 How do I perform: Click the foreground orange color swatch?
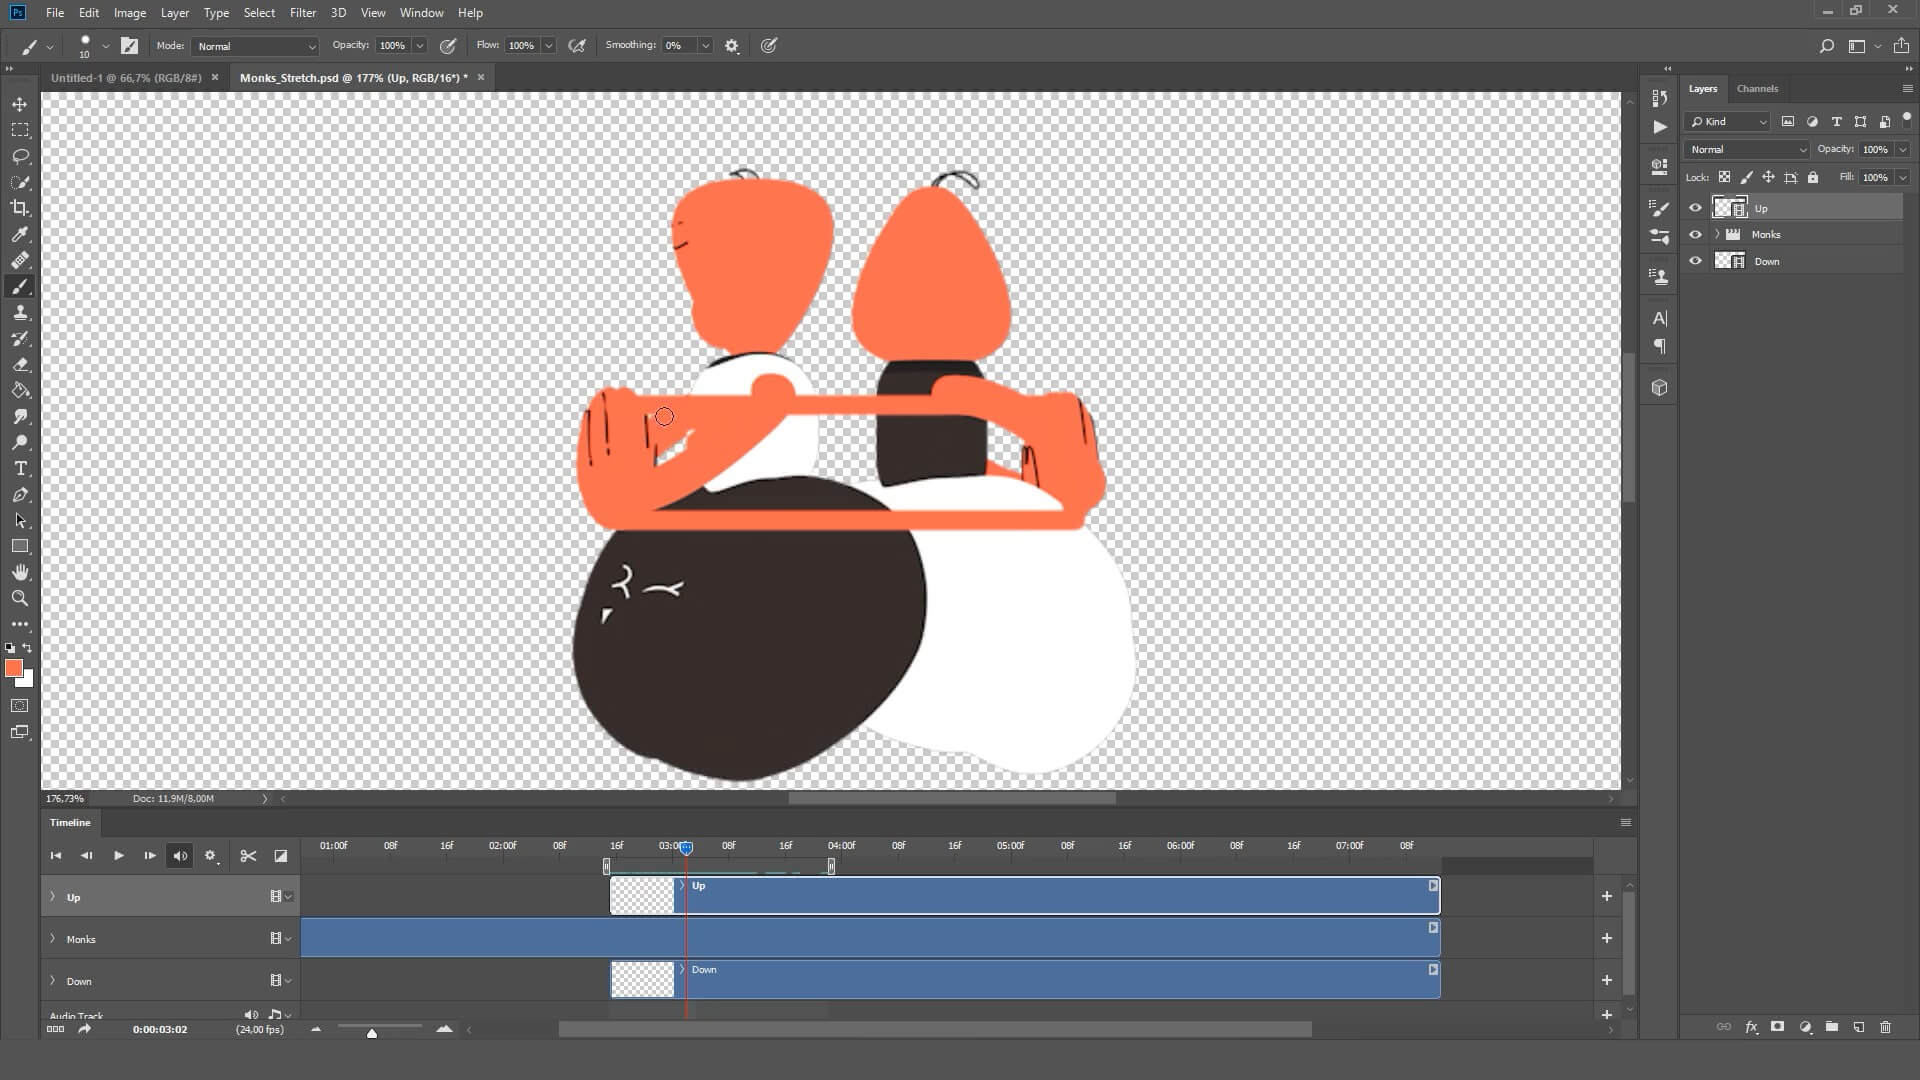[x=13, y=668]
